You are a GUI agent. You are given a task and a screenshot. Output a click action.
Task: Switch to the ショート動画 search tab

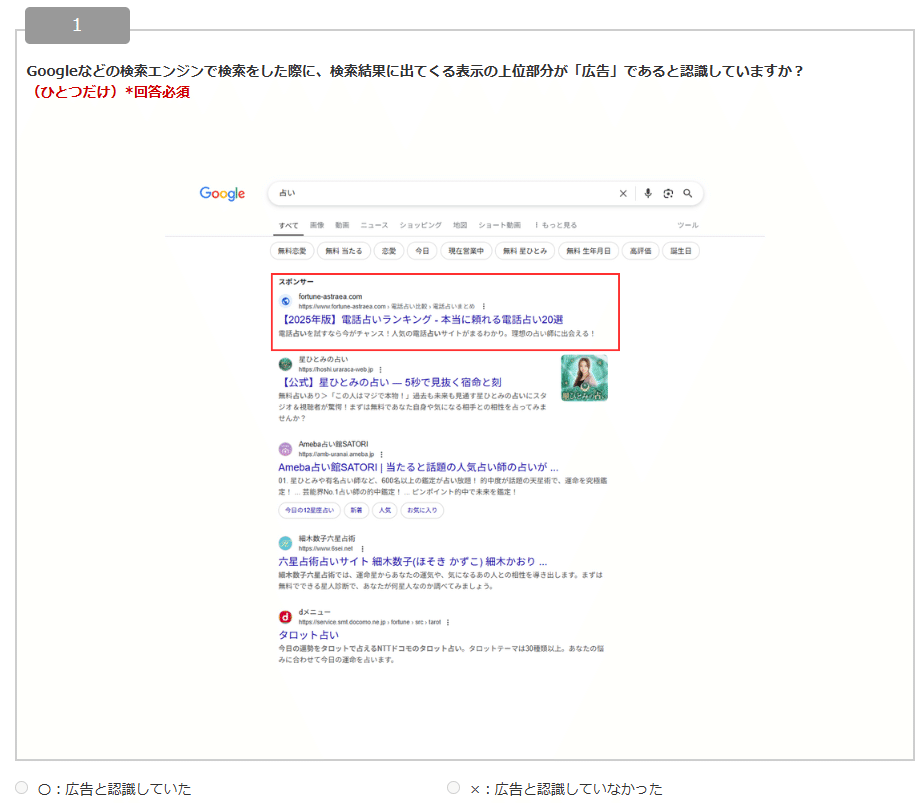[x=499, y=225]
